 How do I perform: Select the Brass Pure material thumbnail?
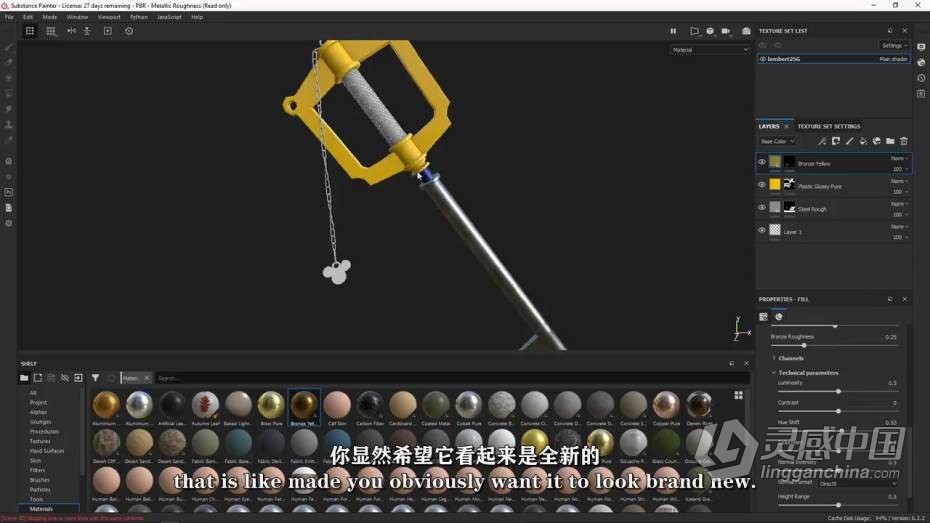point(271,408)
